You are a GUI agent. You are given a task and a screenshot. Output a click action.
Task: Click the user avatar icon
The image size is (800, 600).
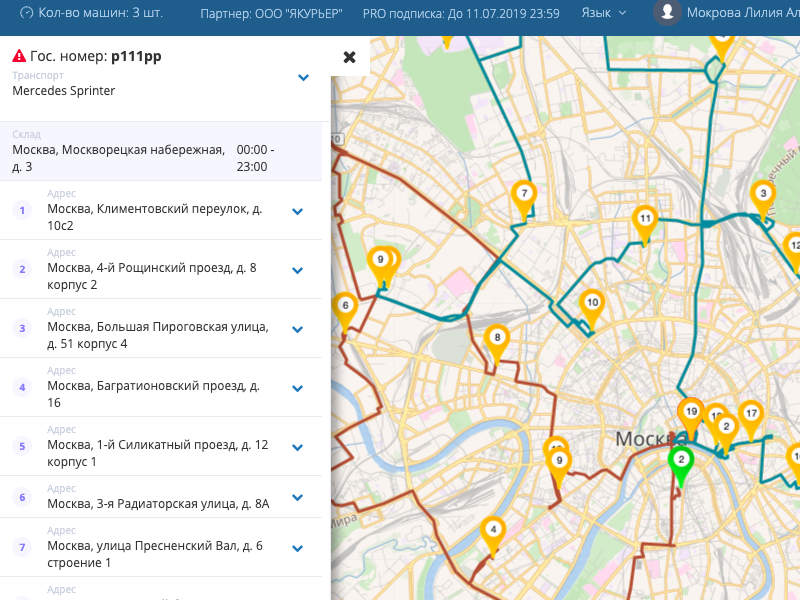tap(667, 13)
